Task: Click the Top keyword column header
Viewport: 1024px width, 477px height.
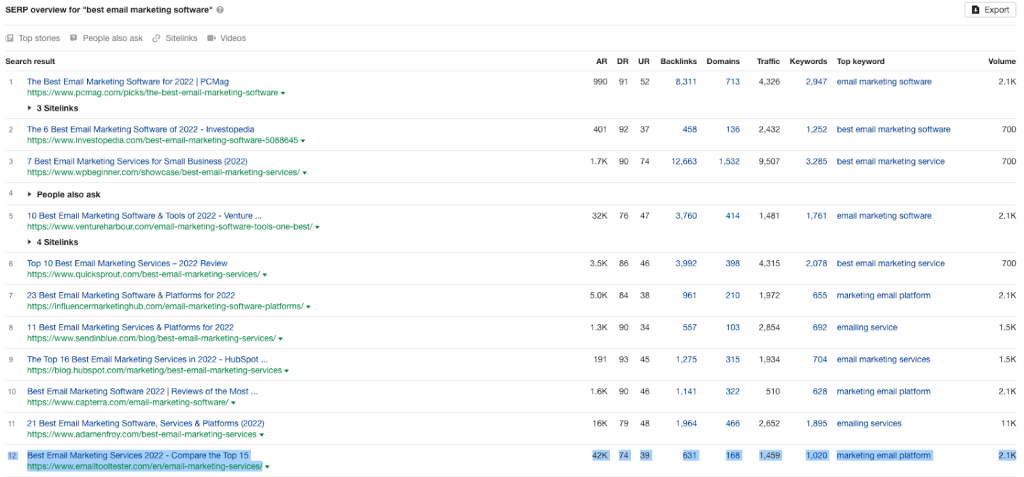Action: (861, 61)
